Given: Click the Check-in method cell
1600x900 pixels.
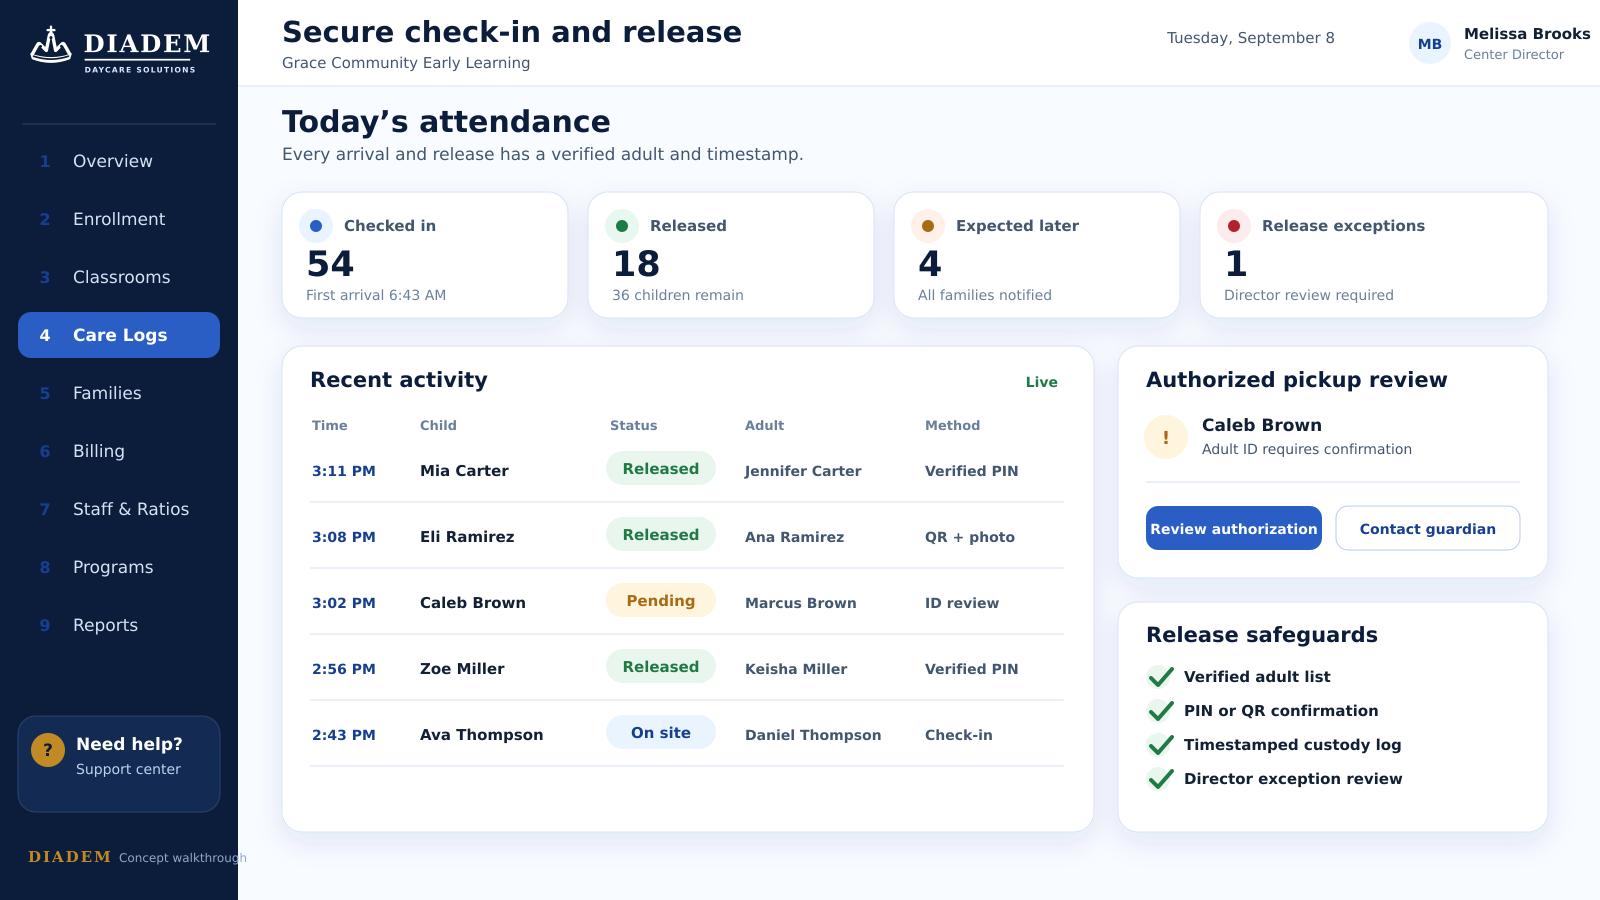Looking at the screenshot, I should point(959,735).
